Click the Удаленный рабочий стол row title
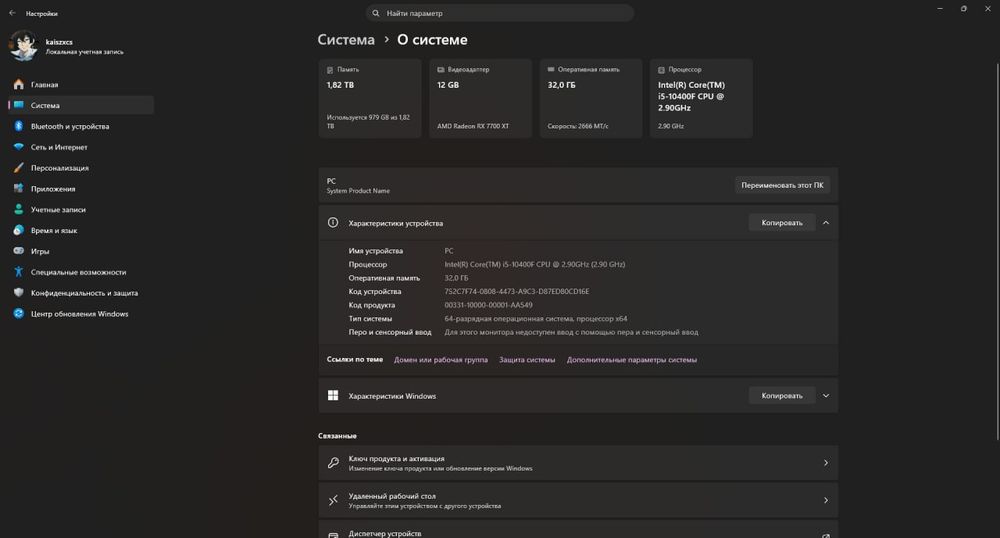Image resolution: width=1000 pixels, height=538 pixels. click(x=392, y=496)
